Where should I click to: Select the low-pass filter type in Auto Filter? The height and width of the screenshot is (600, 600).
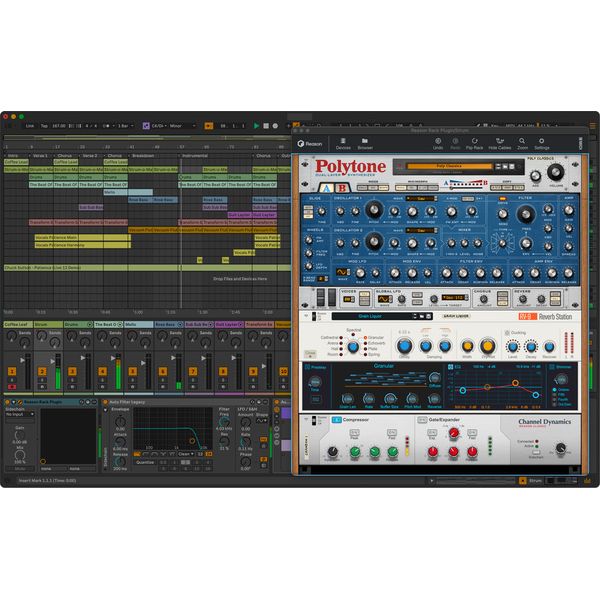137,454
